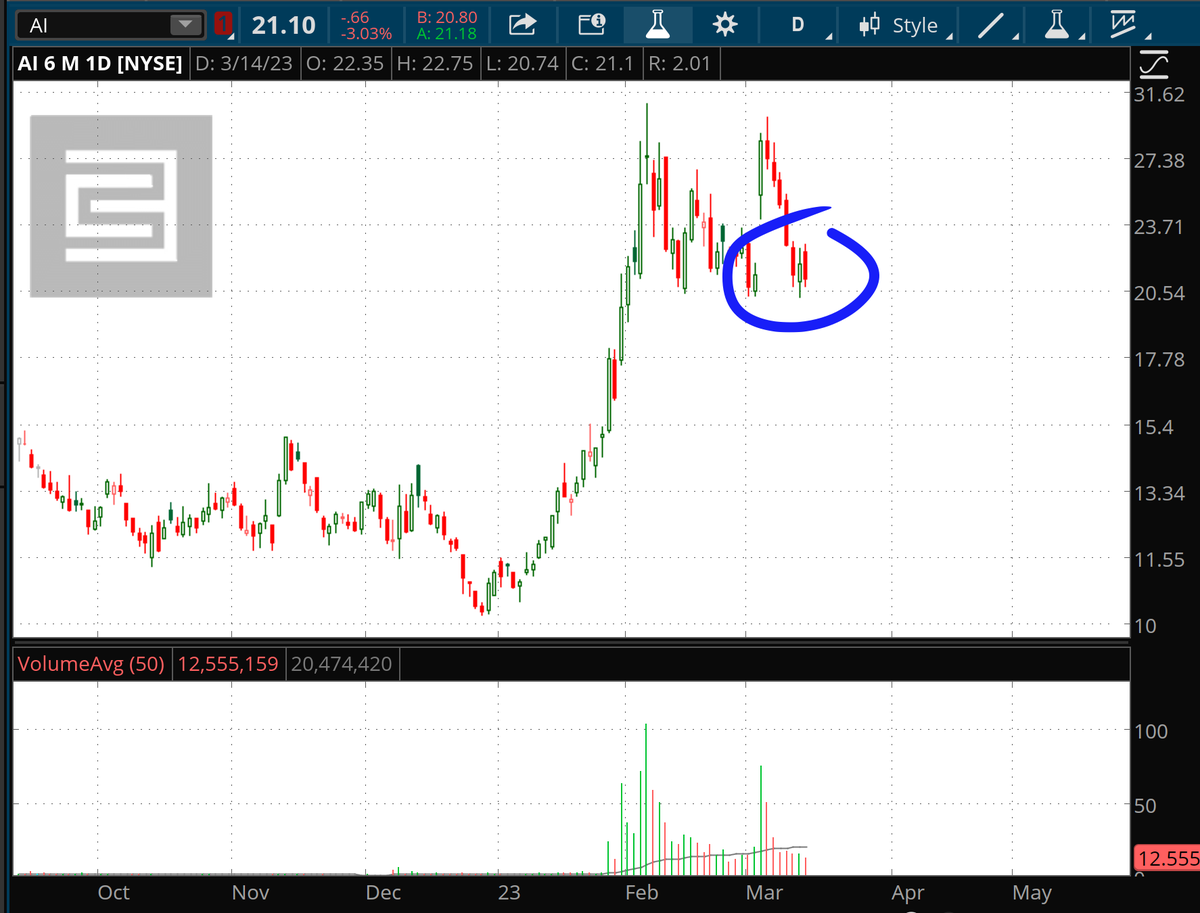This screenshot has width=1200, height=913.
Task: Click the ask value A: 21.18
Action: [x=446, y=35]
